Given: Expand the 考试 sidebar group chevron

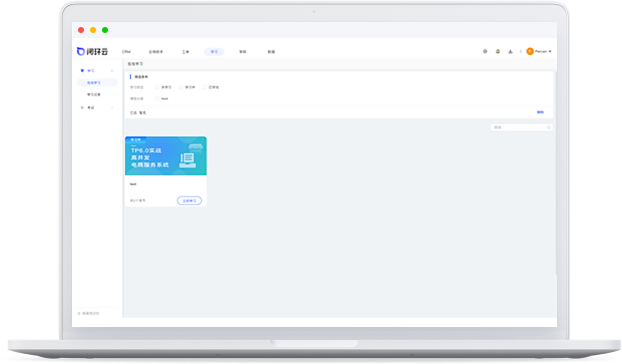Looking at the screenshot, I should click(x=112, y=107).
